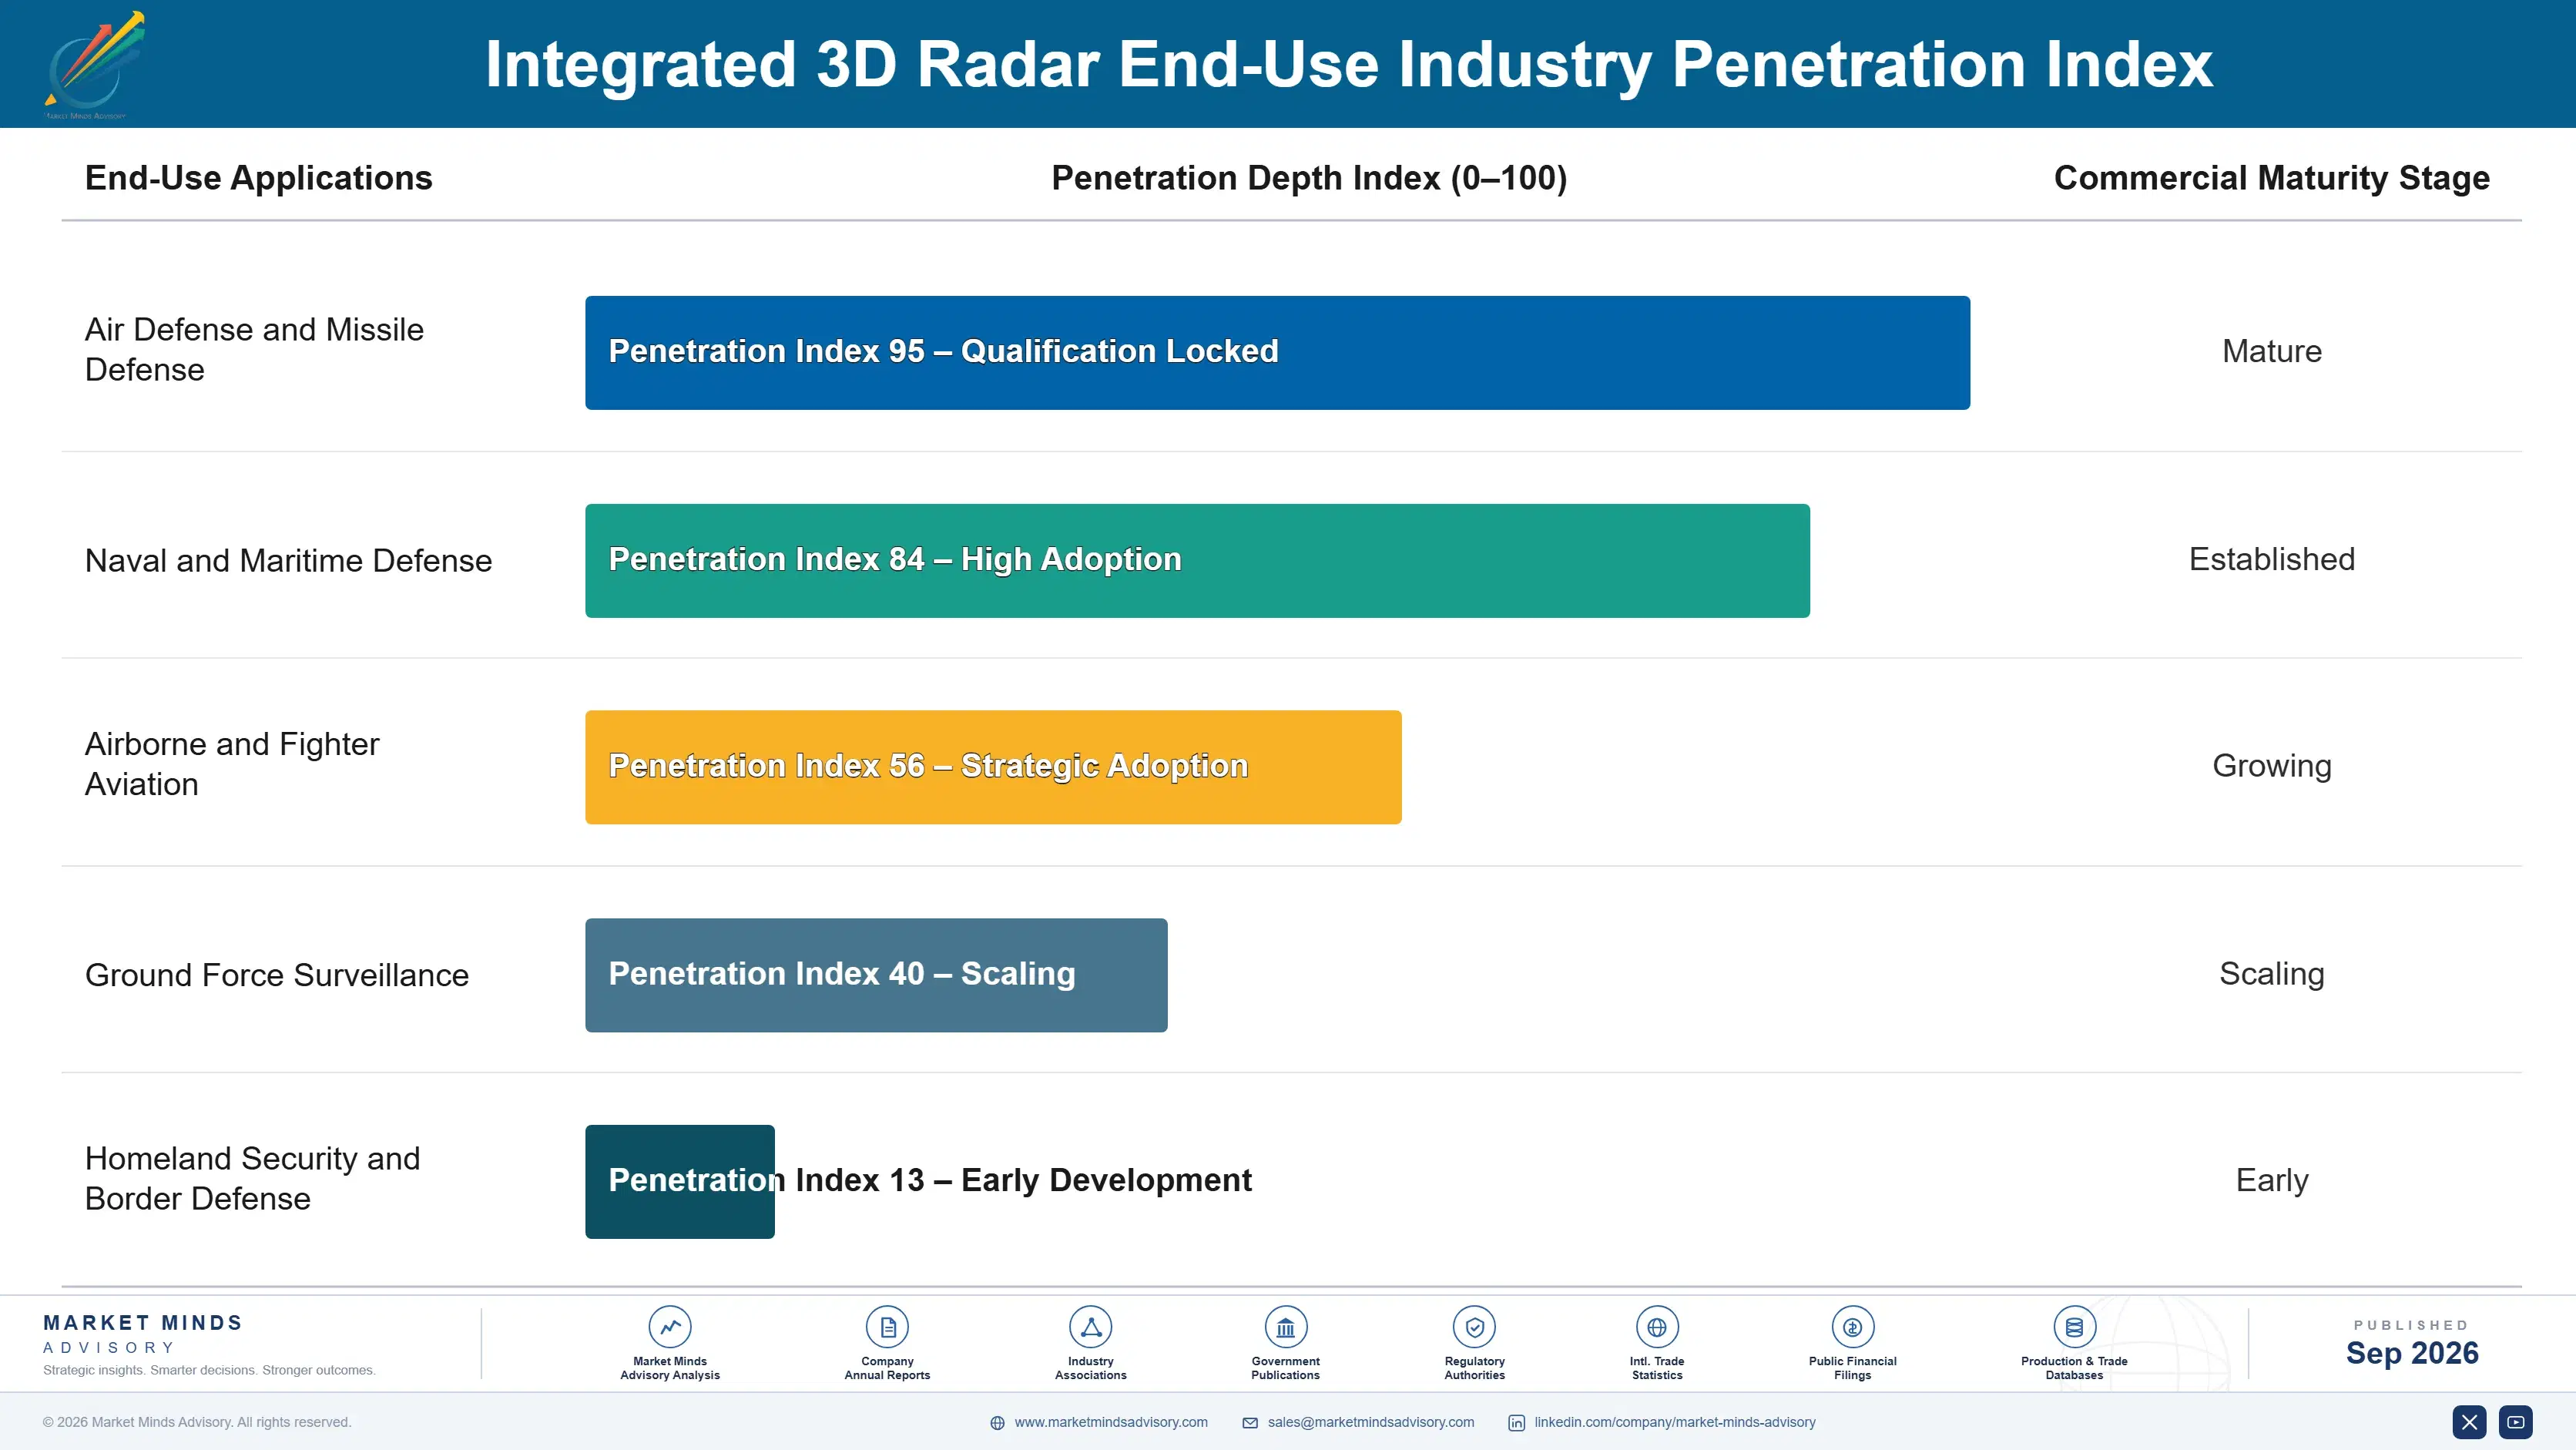Click the page title Integrated 3D Radar heading
2576x1450 pixels.
pyautogui.click(x=1348, y=65)
